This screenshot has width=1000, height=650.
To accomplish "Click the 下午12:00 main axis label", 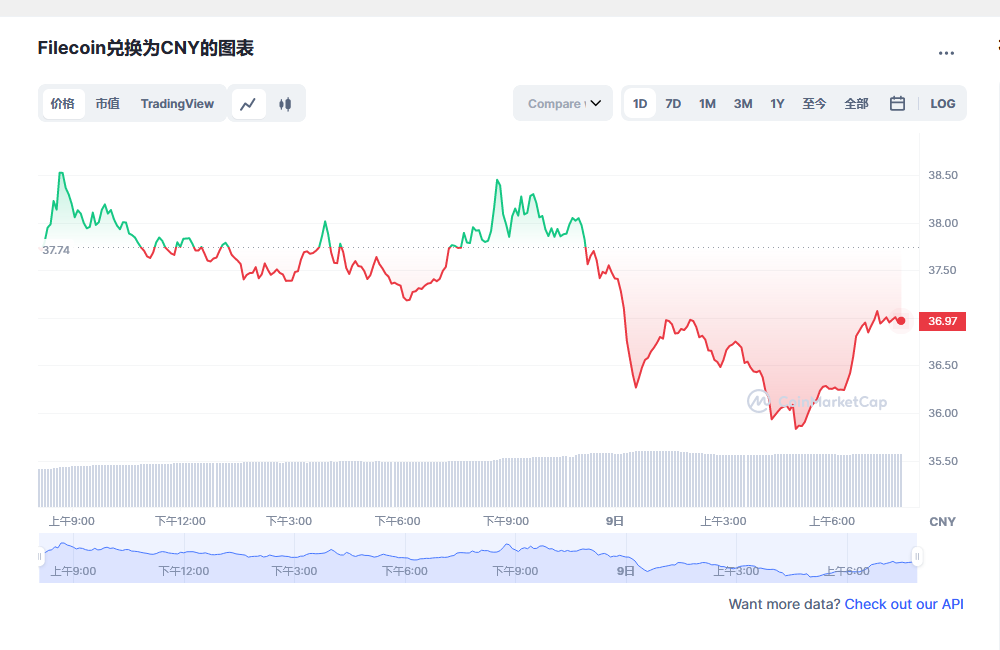I will [x=180, y=521].
